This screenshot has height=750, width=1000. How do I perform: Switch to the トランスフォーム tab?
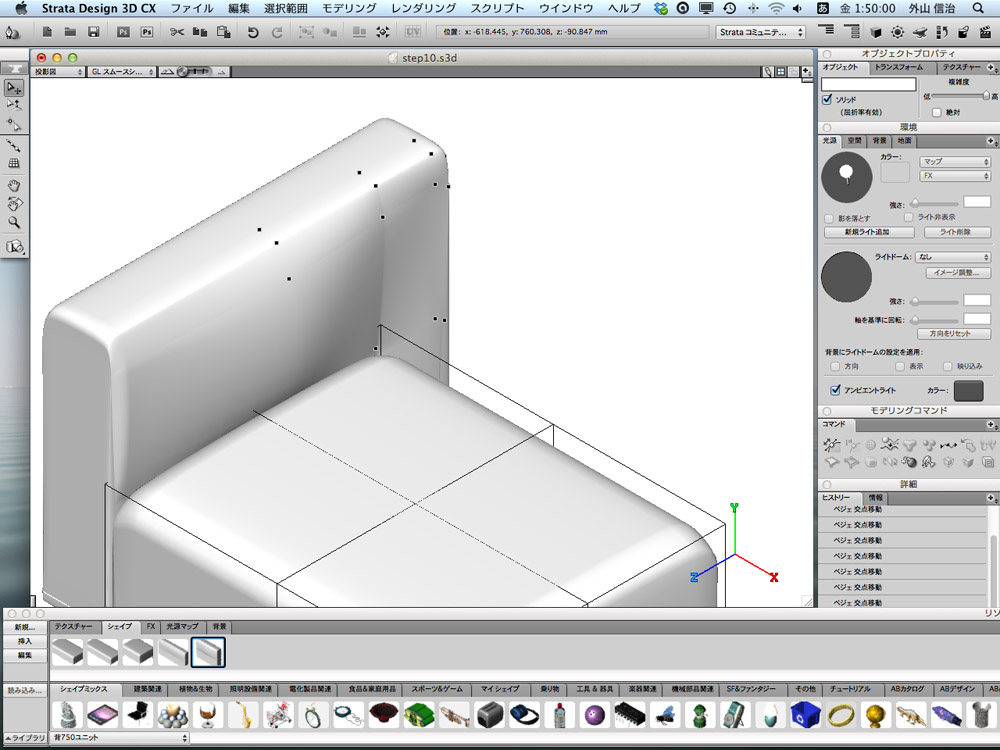tap(899, 67)
